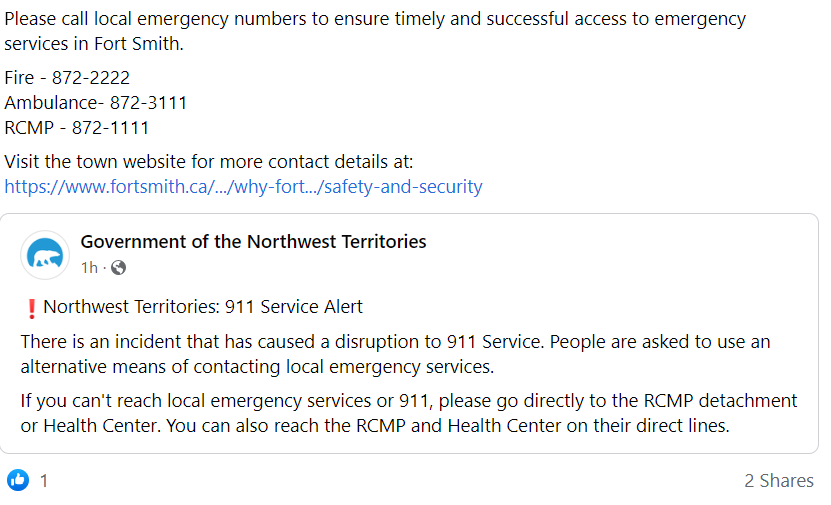Open the Government of the Northwest Territories page
The height and width of the screenshot is (505, 831).
click(253, 242)
